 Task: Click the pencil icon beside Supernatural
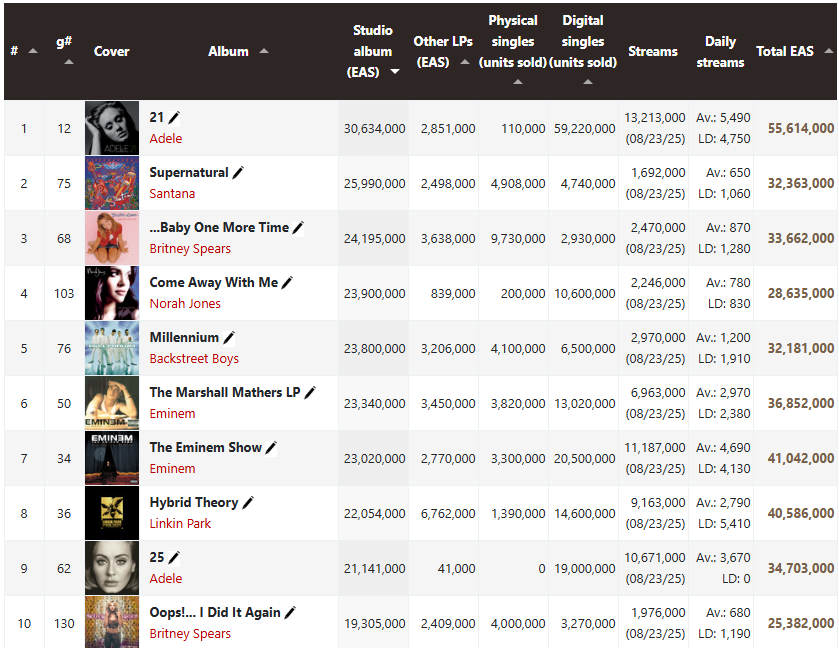238,172
